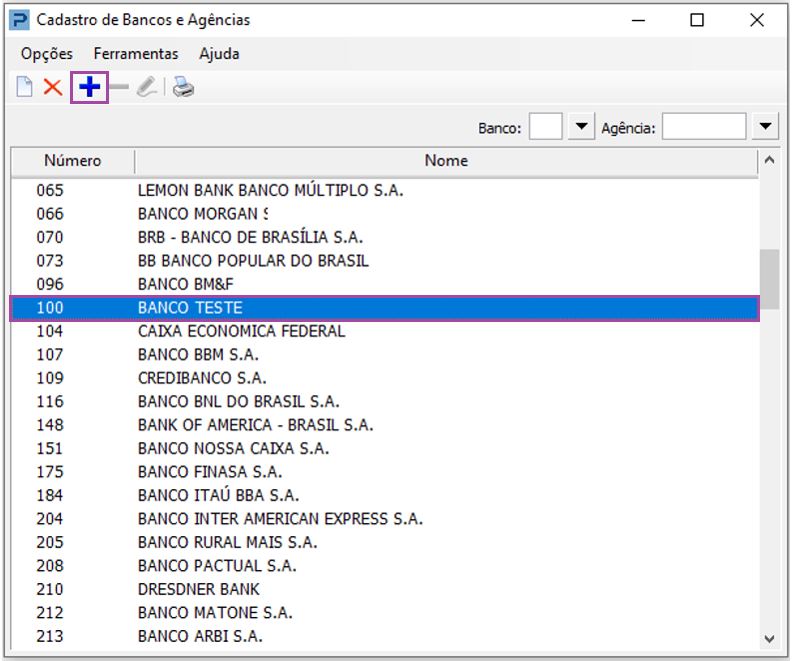
Task: Click the scrollbar up arrow
Action: tap(769, 160)
